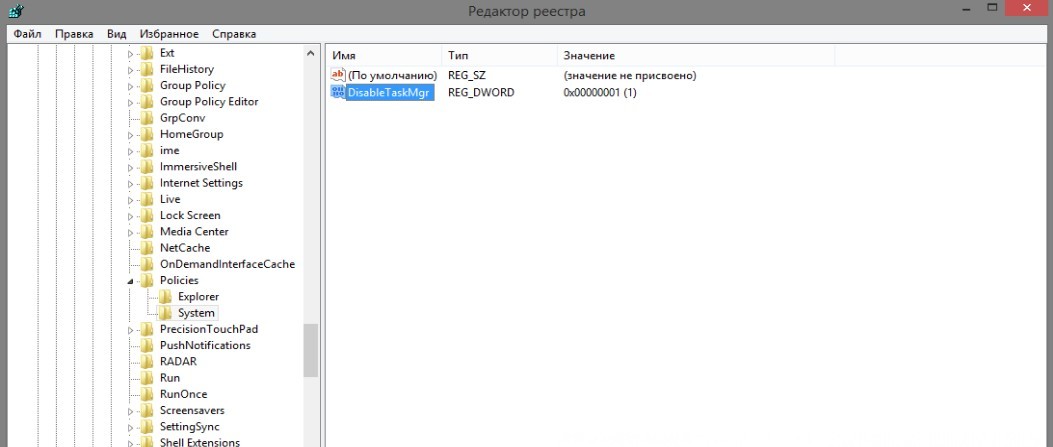Expand the Ext key

[131, 53]
